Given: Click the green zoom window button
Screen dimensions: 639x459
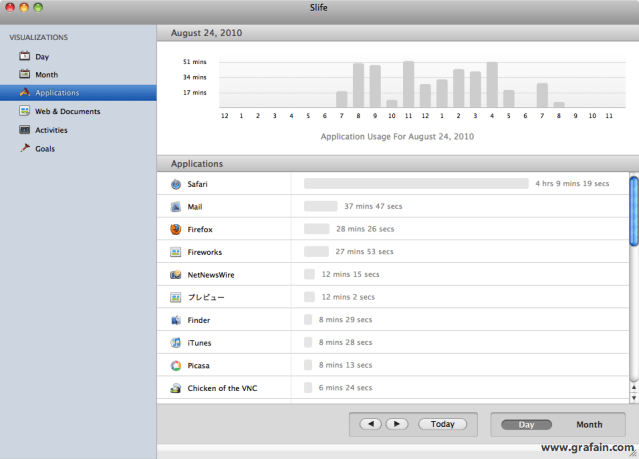Looking at the screenshot, I should (38, 7).
